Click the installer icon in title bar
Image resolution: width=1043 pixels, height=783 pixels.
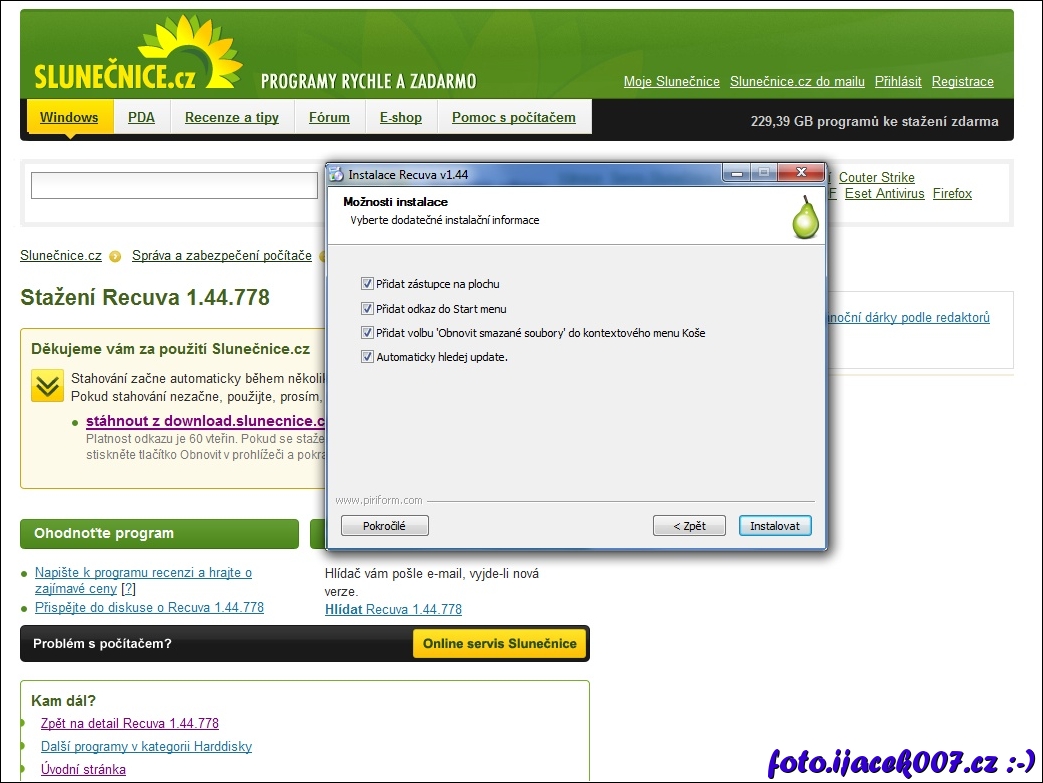click(x=337, y=174)
